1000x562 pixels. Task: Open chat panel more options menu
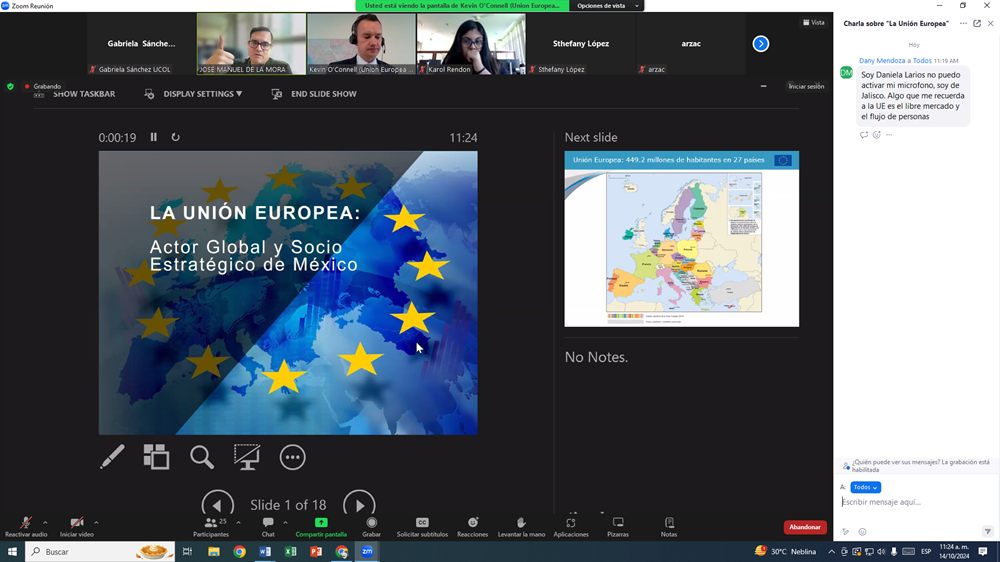(963, 23)
